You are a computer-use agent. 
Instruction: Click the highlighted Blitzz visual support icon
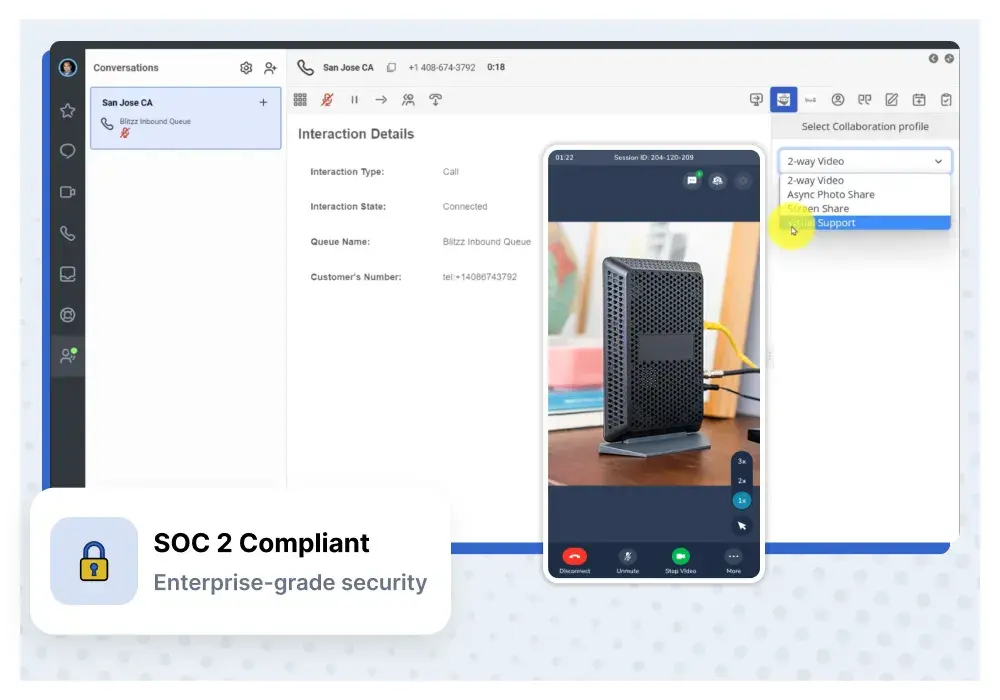(x=784, y=99)
